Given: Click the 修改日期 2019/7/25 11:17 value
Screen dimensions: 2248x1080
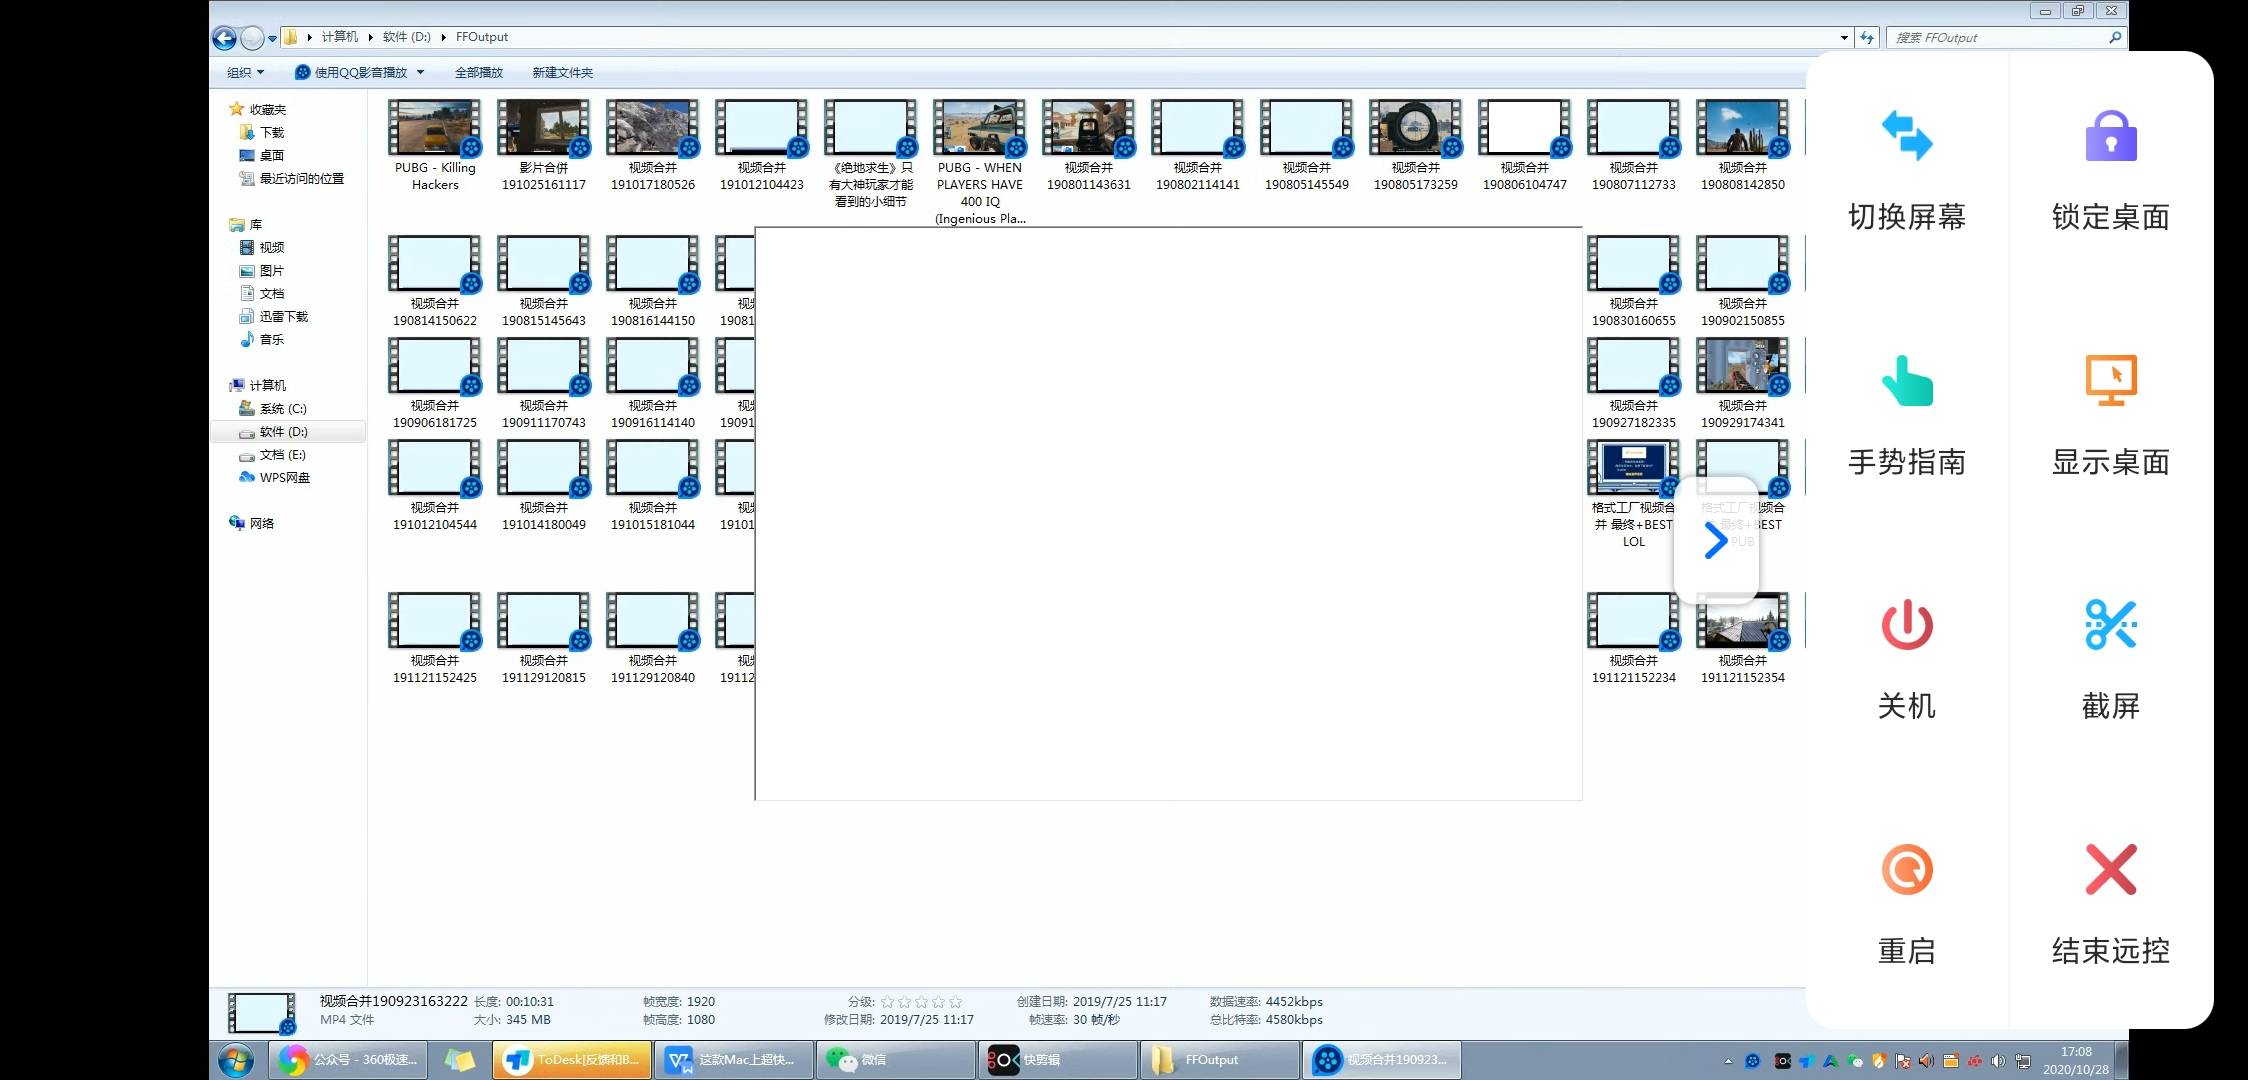Looking at the screenshot, I should pyautogui.click(x=926, y=1020).
